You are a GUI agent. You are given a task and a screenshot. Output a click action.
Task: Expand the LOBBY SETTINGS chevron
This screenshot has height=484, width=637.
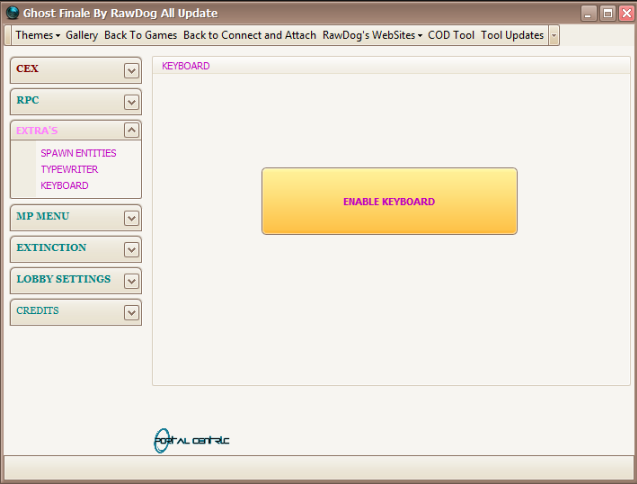tap(131, 281)
